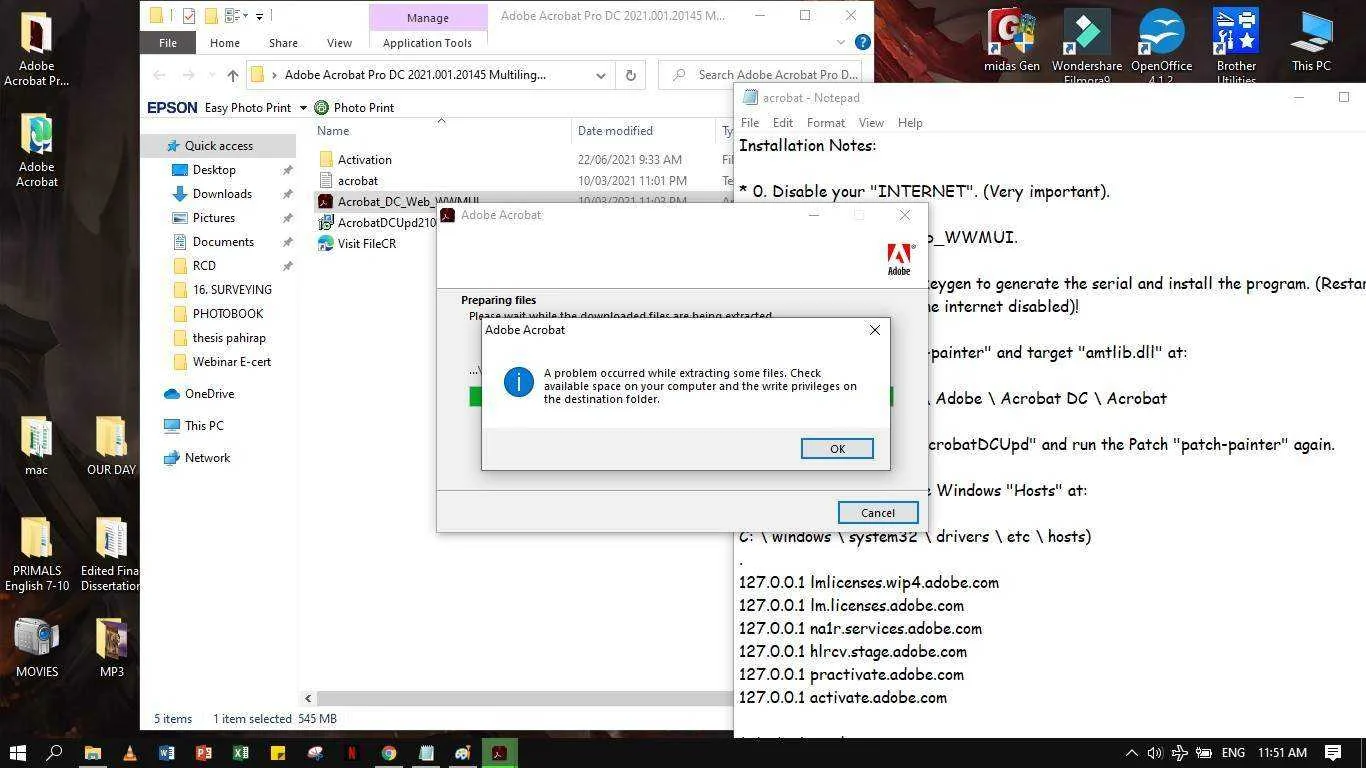Open the Windows Start menu
The height and width of the screenshot is (768, 1366).
click(18, 753)
